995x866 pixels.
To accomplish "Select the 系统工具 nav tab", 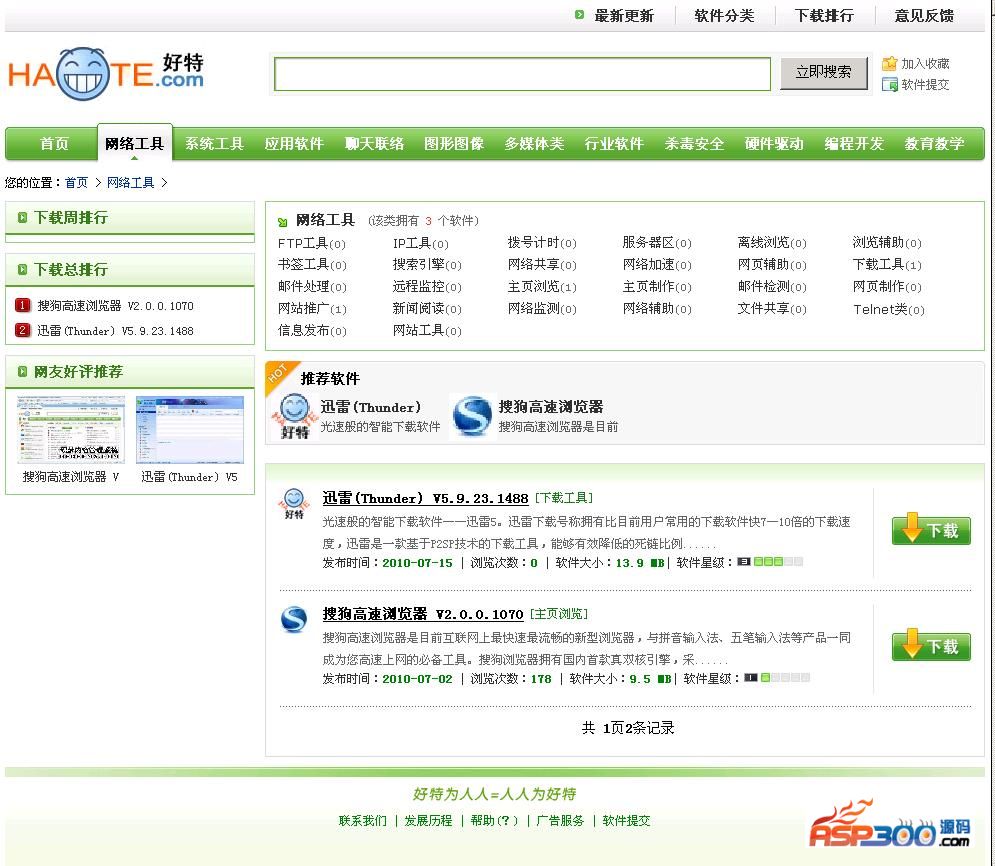I will pyautogui.click(x=214, y=144).
